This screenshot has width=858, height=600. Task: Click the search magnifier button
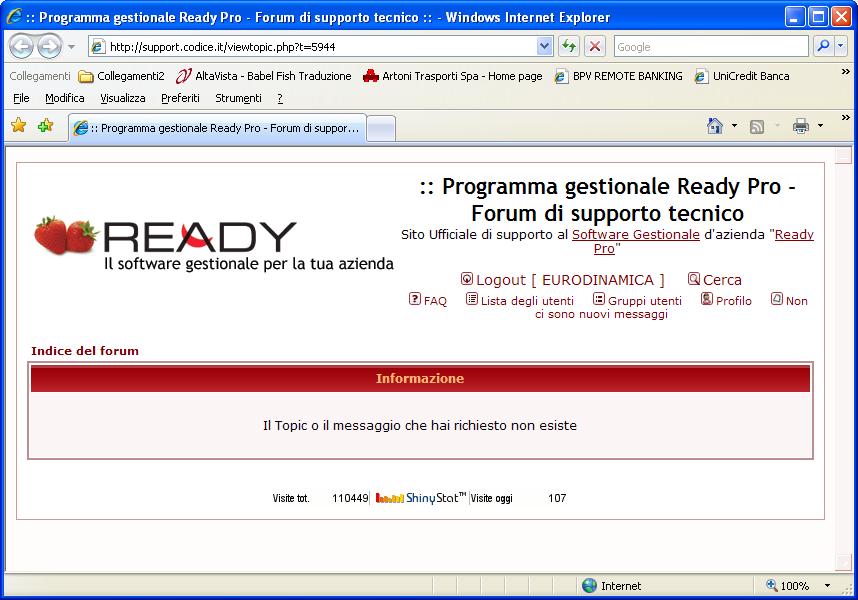coord(823,46)
